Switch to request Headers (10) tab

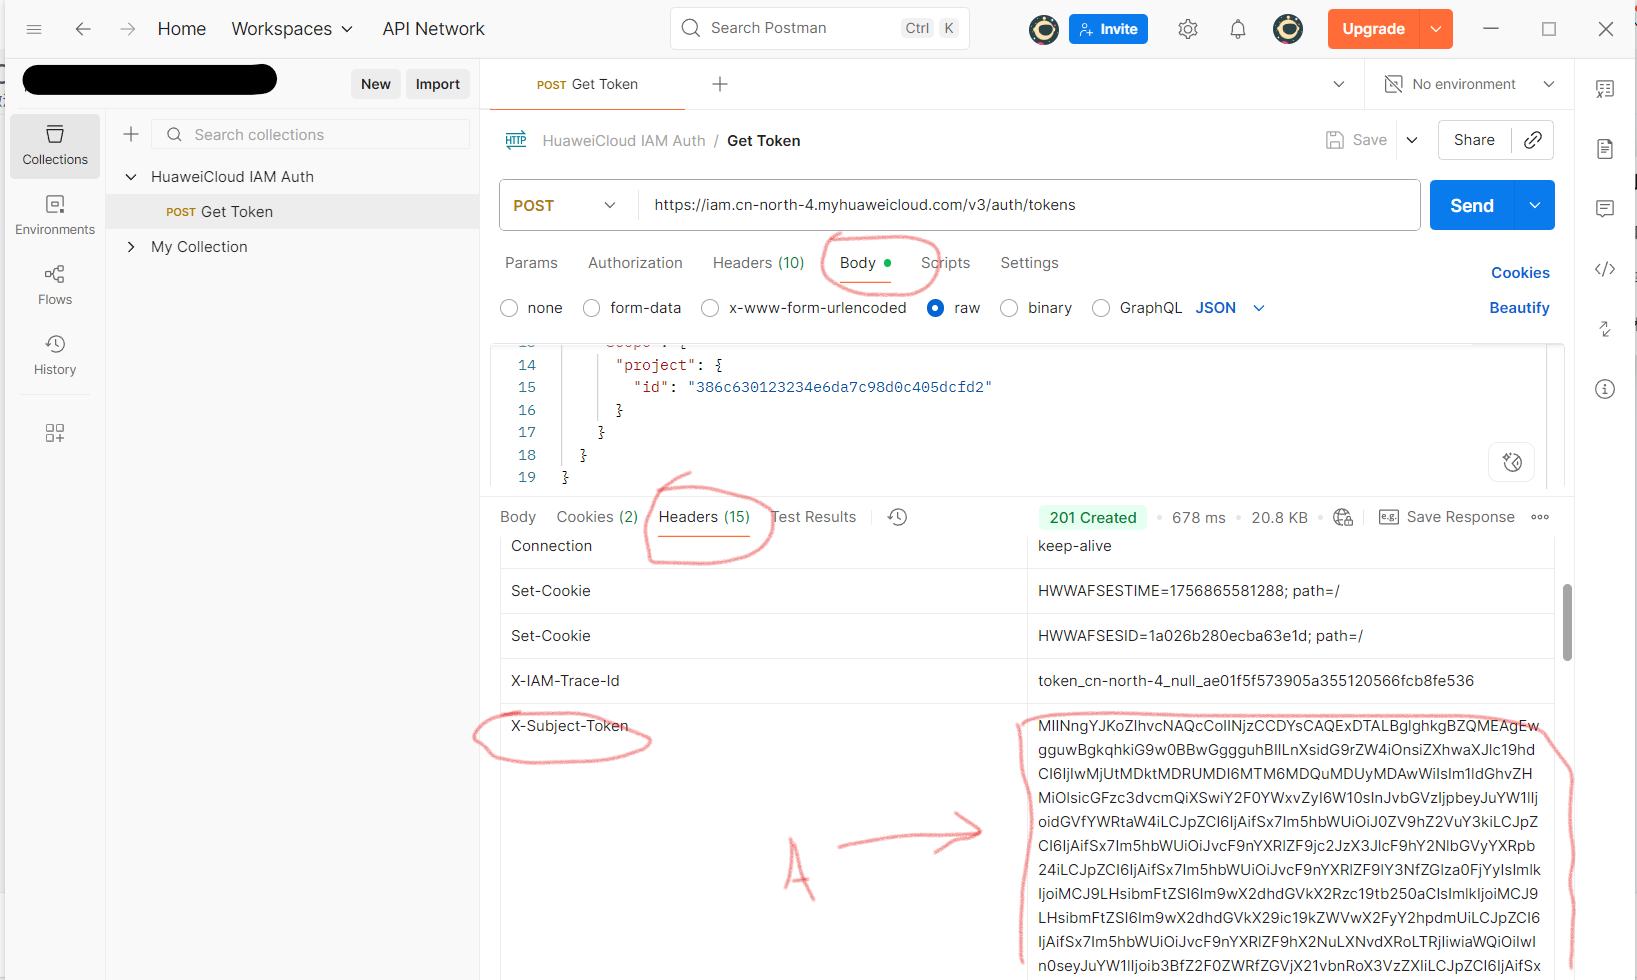pyautogui.click(x=758, y=263)
